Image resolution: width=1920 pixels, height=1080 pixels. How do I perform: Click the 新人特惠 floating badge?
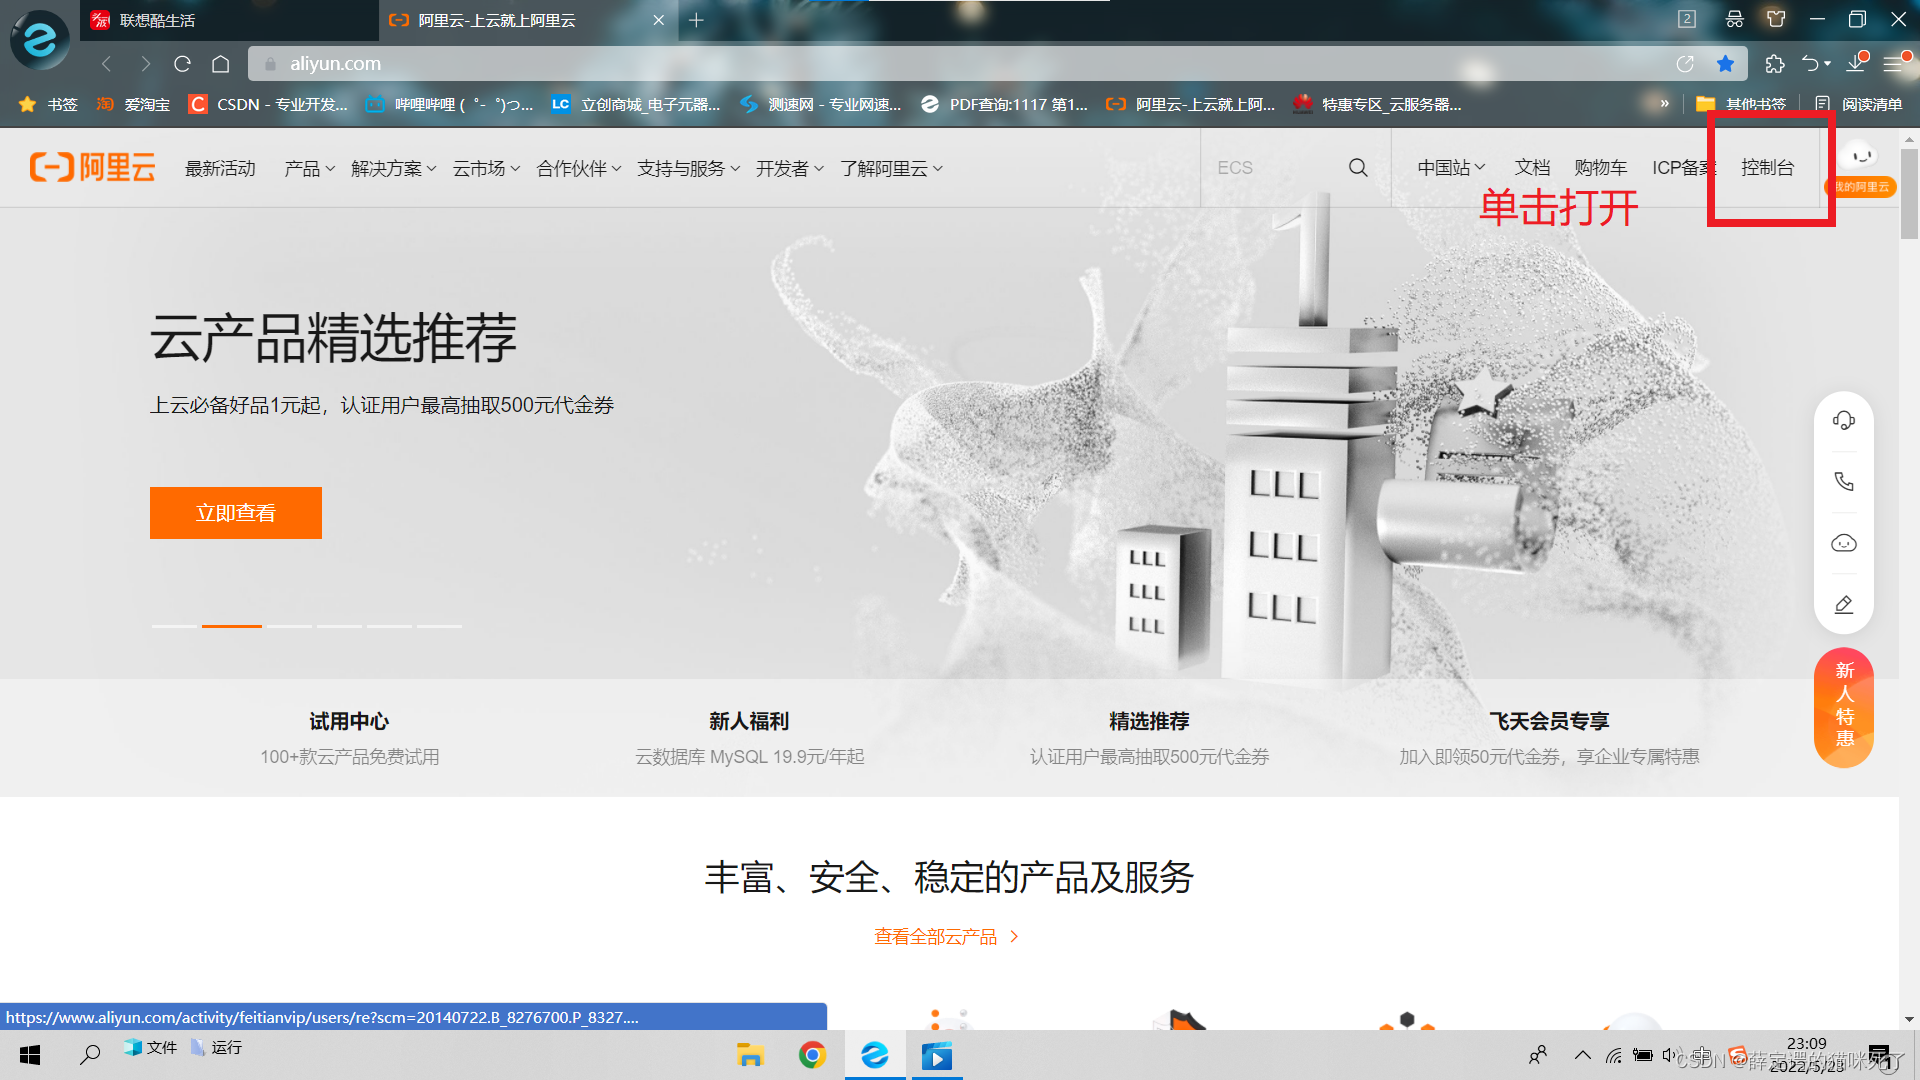tap(1844, 708)
